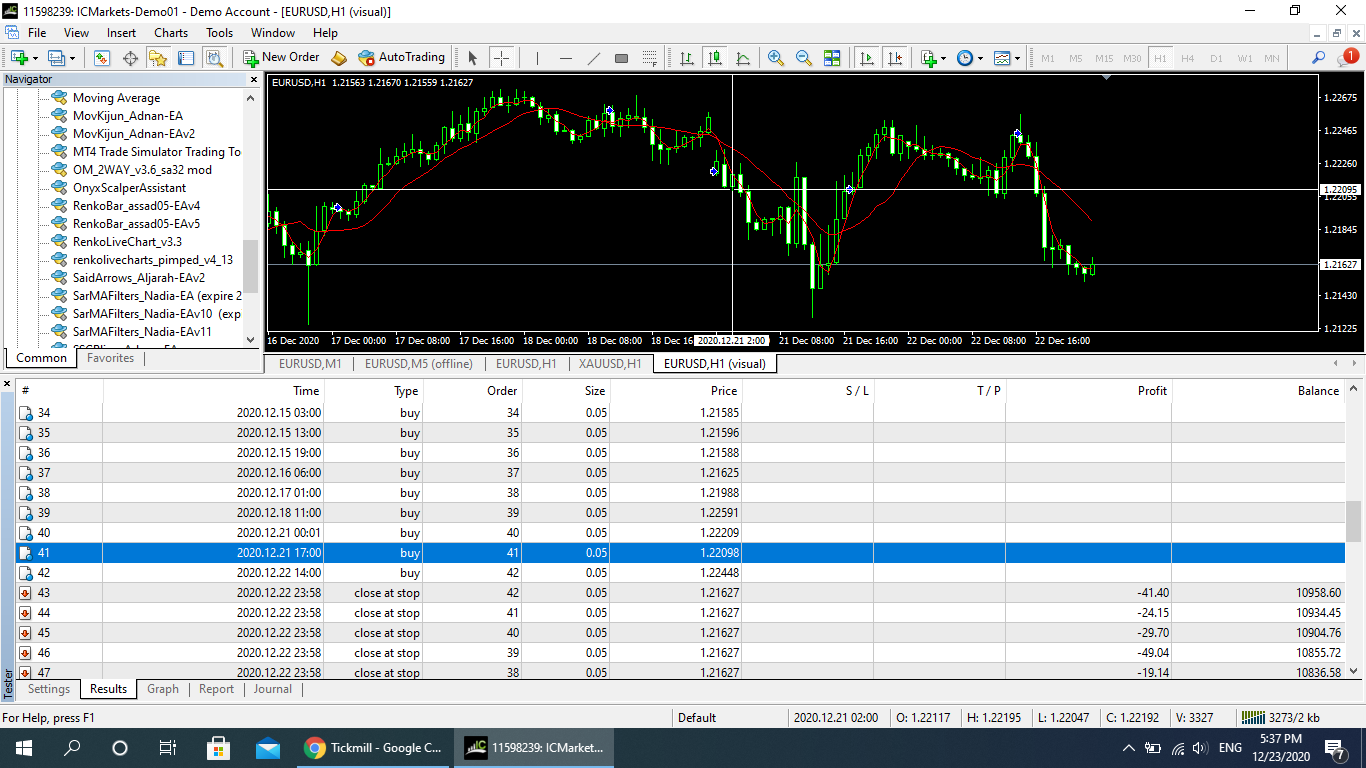Open the Data Window icon

[130, 58]
